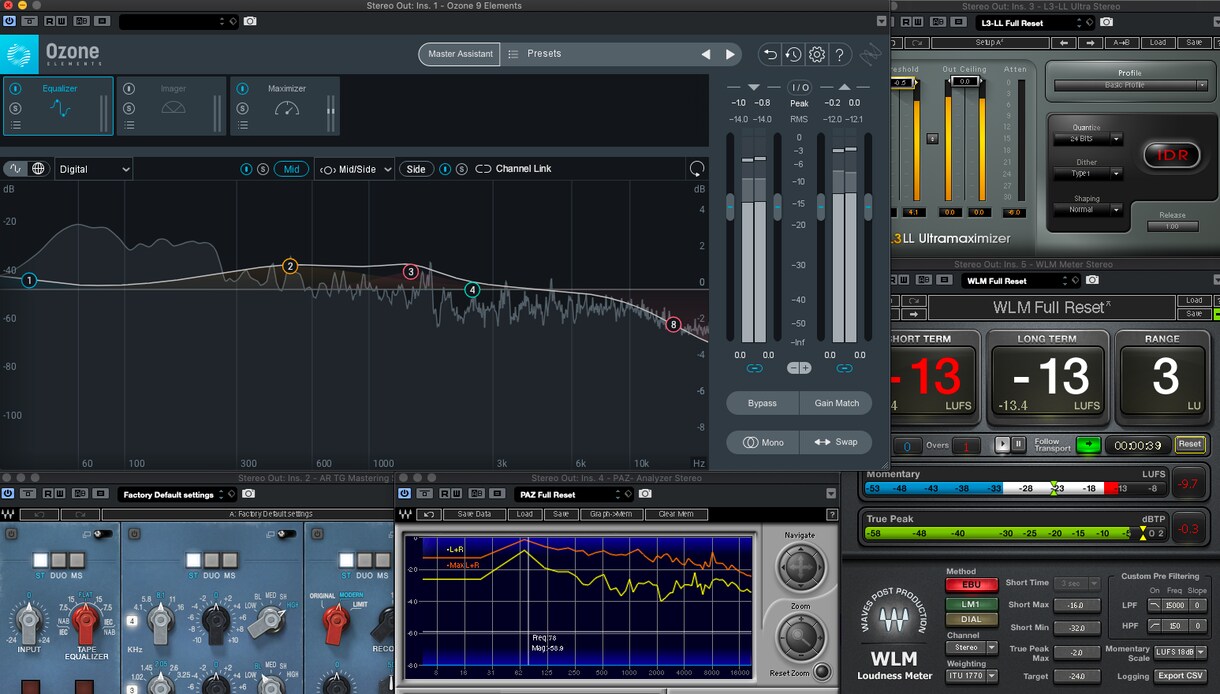This screenshot has width=1220, height=694.
Task: Go to previous Ozone preset arrow
Action: point(706,54)
